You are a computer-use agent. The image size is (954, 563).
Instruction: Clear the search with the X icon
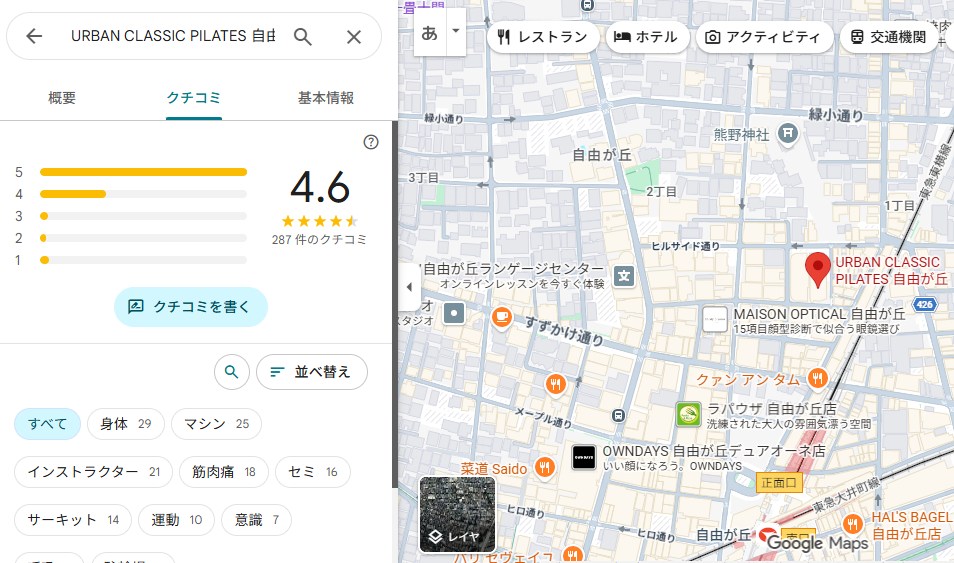(x=354, y=37)
